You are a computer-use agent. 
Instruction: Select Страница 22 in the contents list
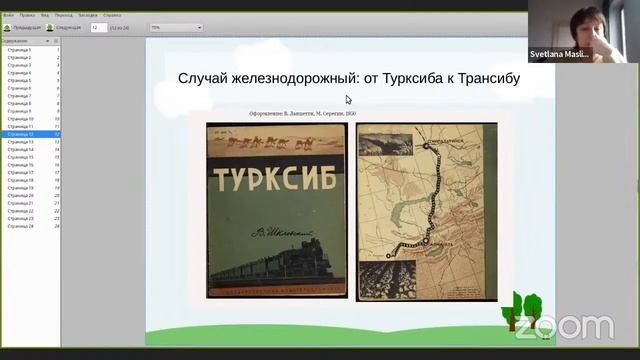[x=31, y=211]
